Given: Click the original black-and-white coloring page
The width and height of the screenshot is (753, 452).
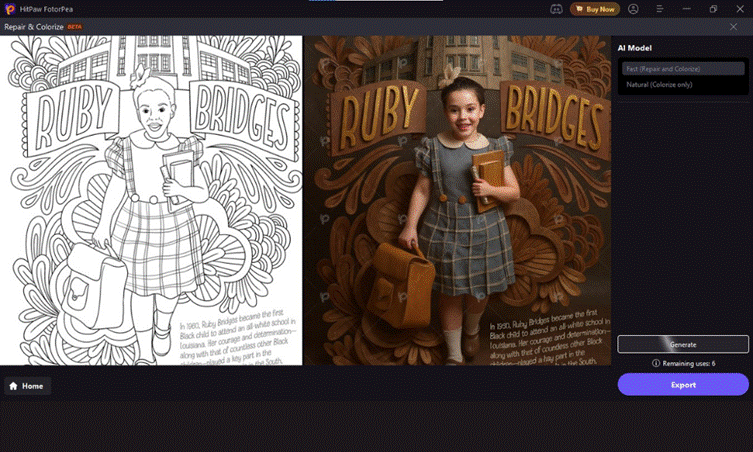Looking at the screenshot, I should tap(151, 200).
